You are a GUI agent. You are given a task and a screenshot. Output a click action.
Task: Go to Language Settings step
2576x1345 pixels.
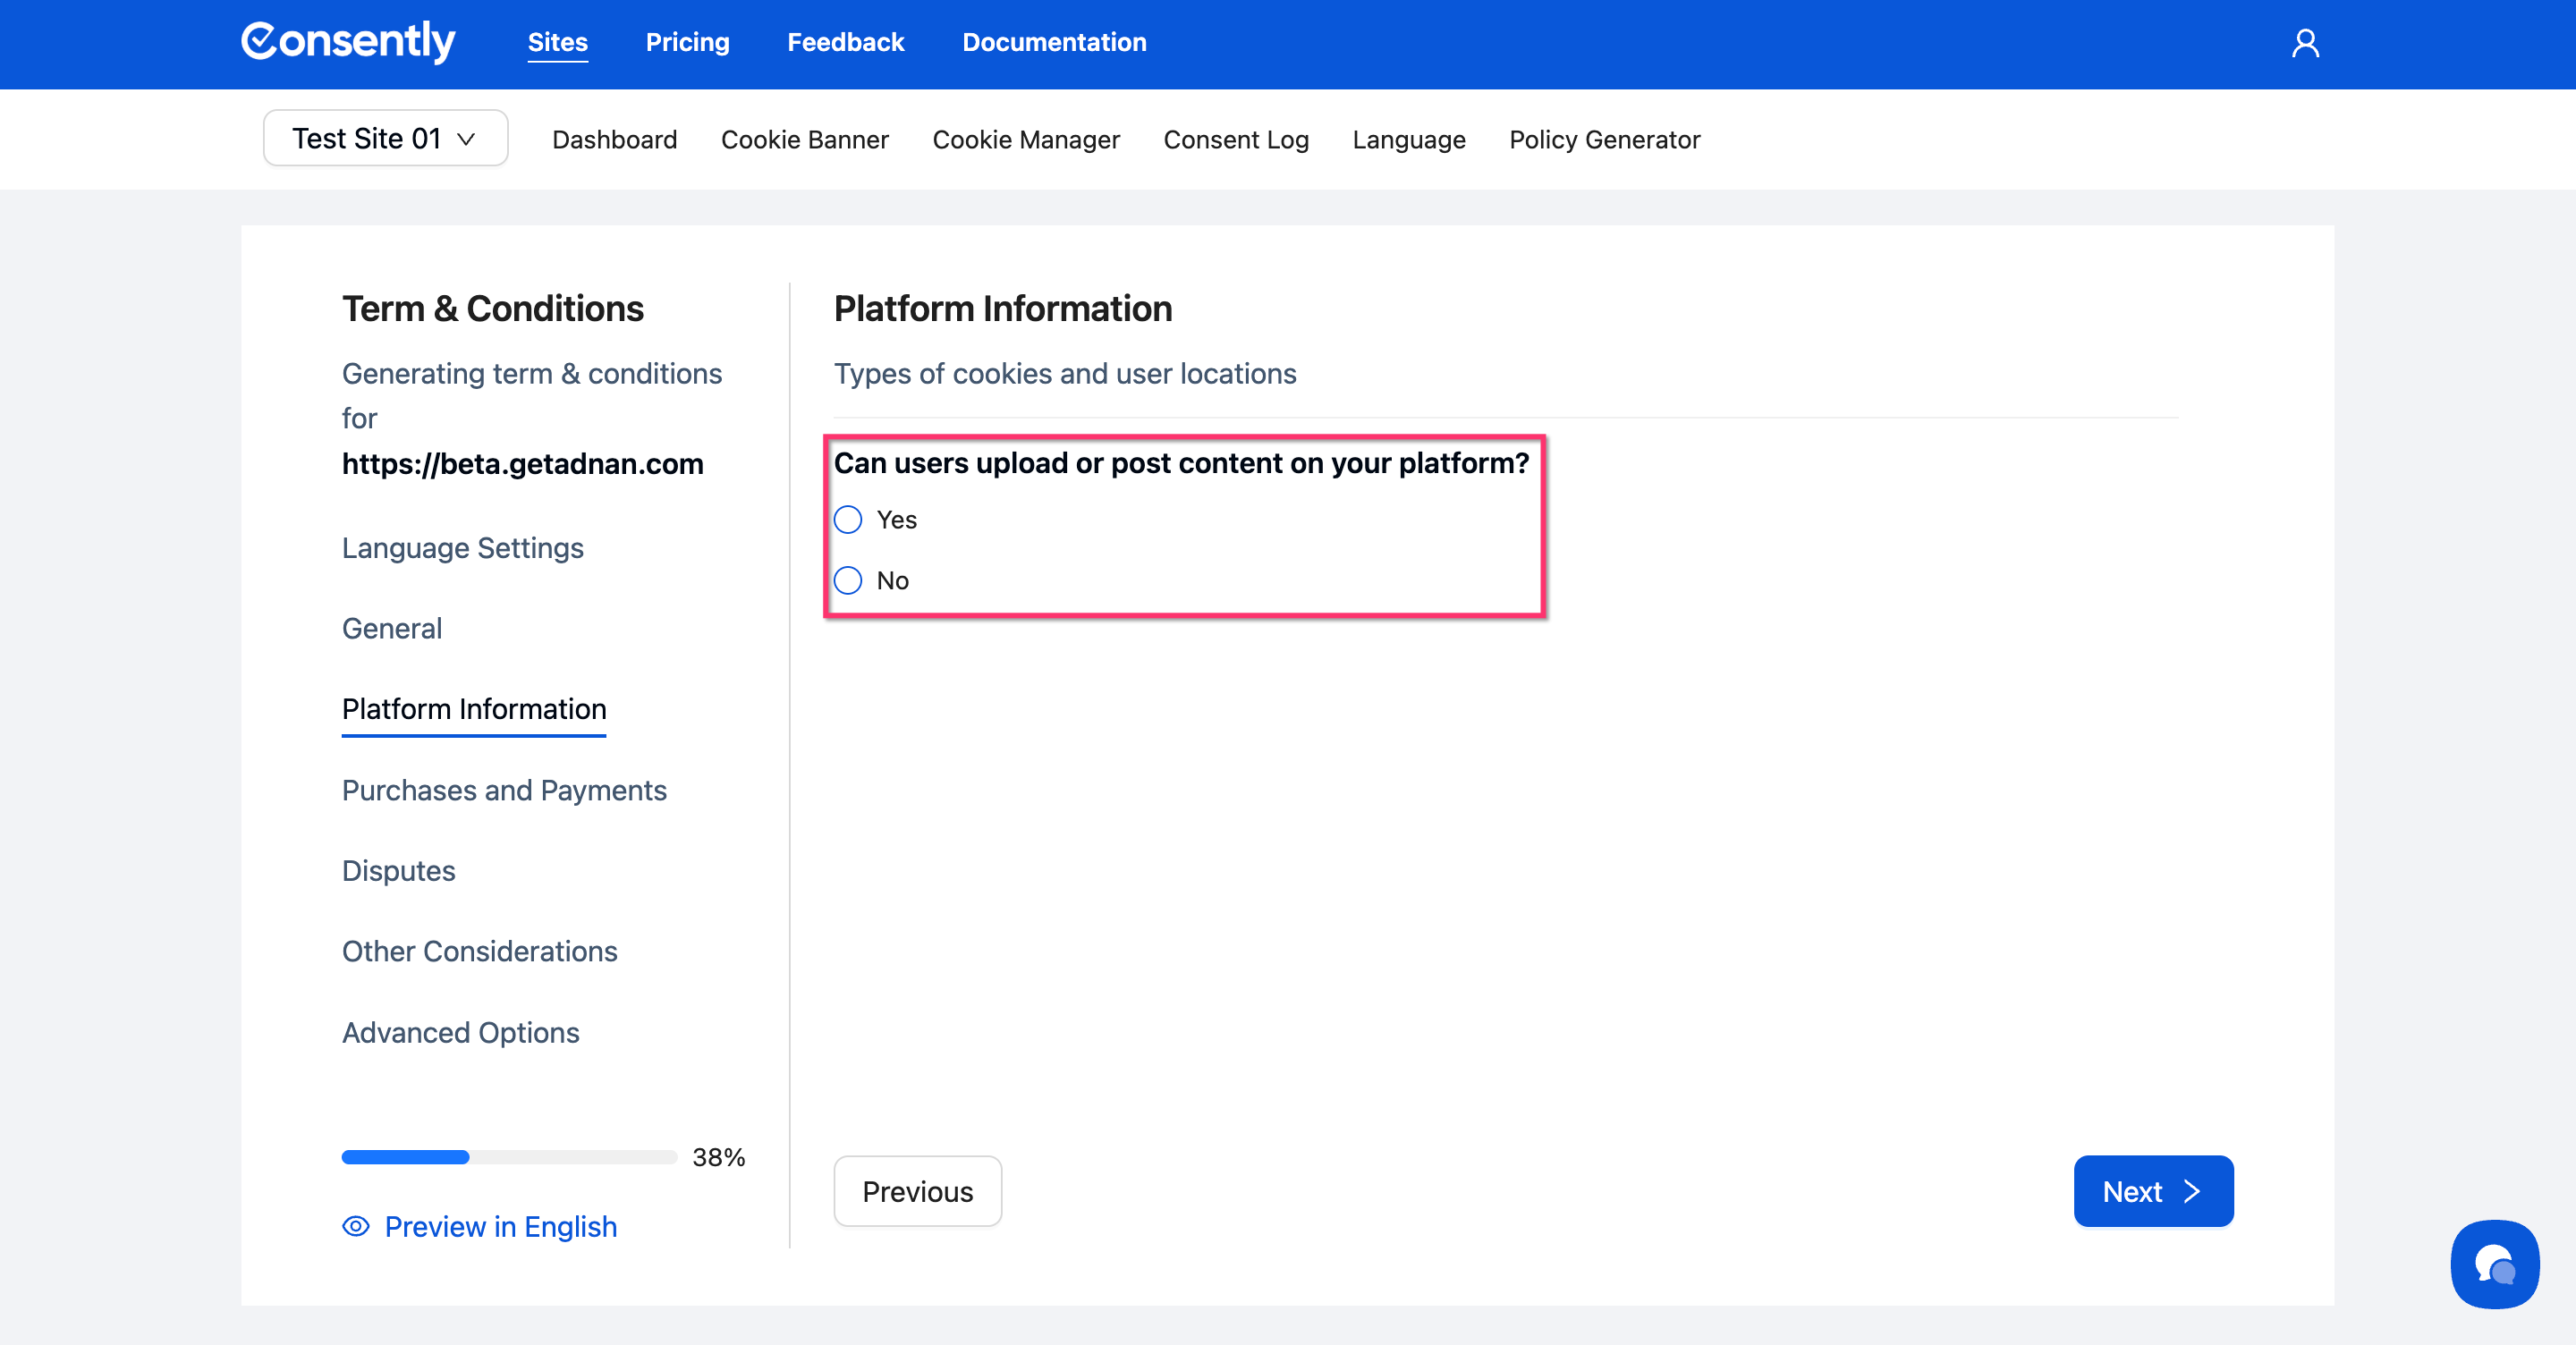pyautogui.click(x=462, y=548)
